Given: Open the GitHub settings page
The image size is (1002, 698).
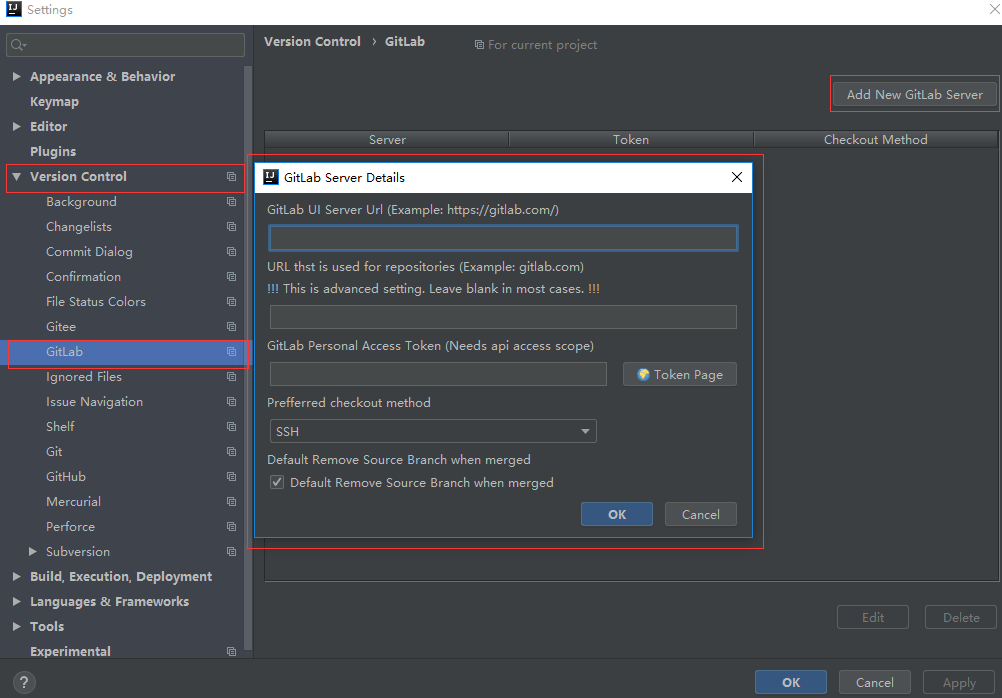Looking at the screenshot, I should coord(66,477).
